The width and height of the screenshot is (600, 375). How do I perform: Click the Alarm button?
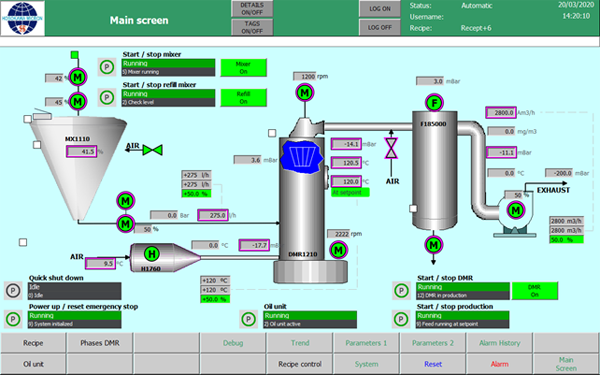pyautogui.click(x=499, y=364)
